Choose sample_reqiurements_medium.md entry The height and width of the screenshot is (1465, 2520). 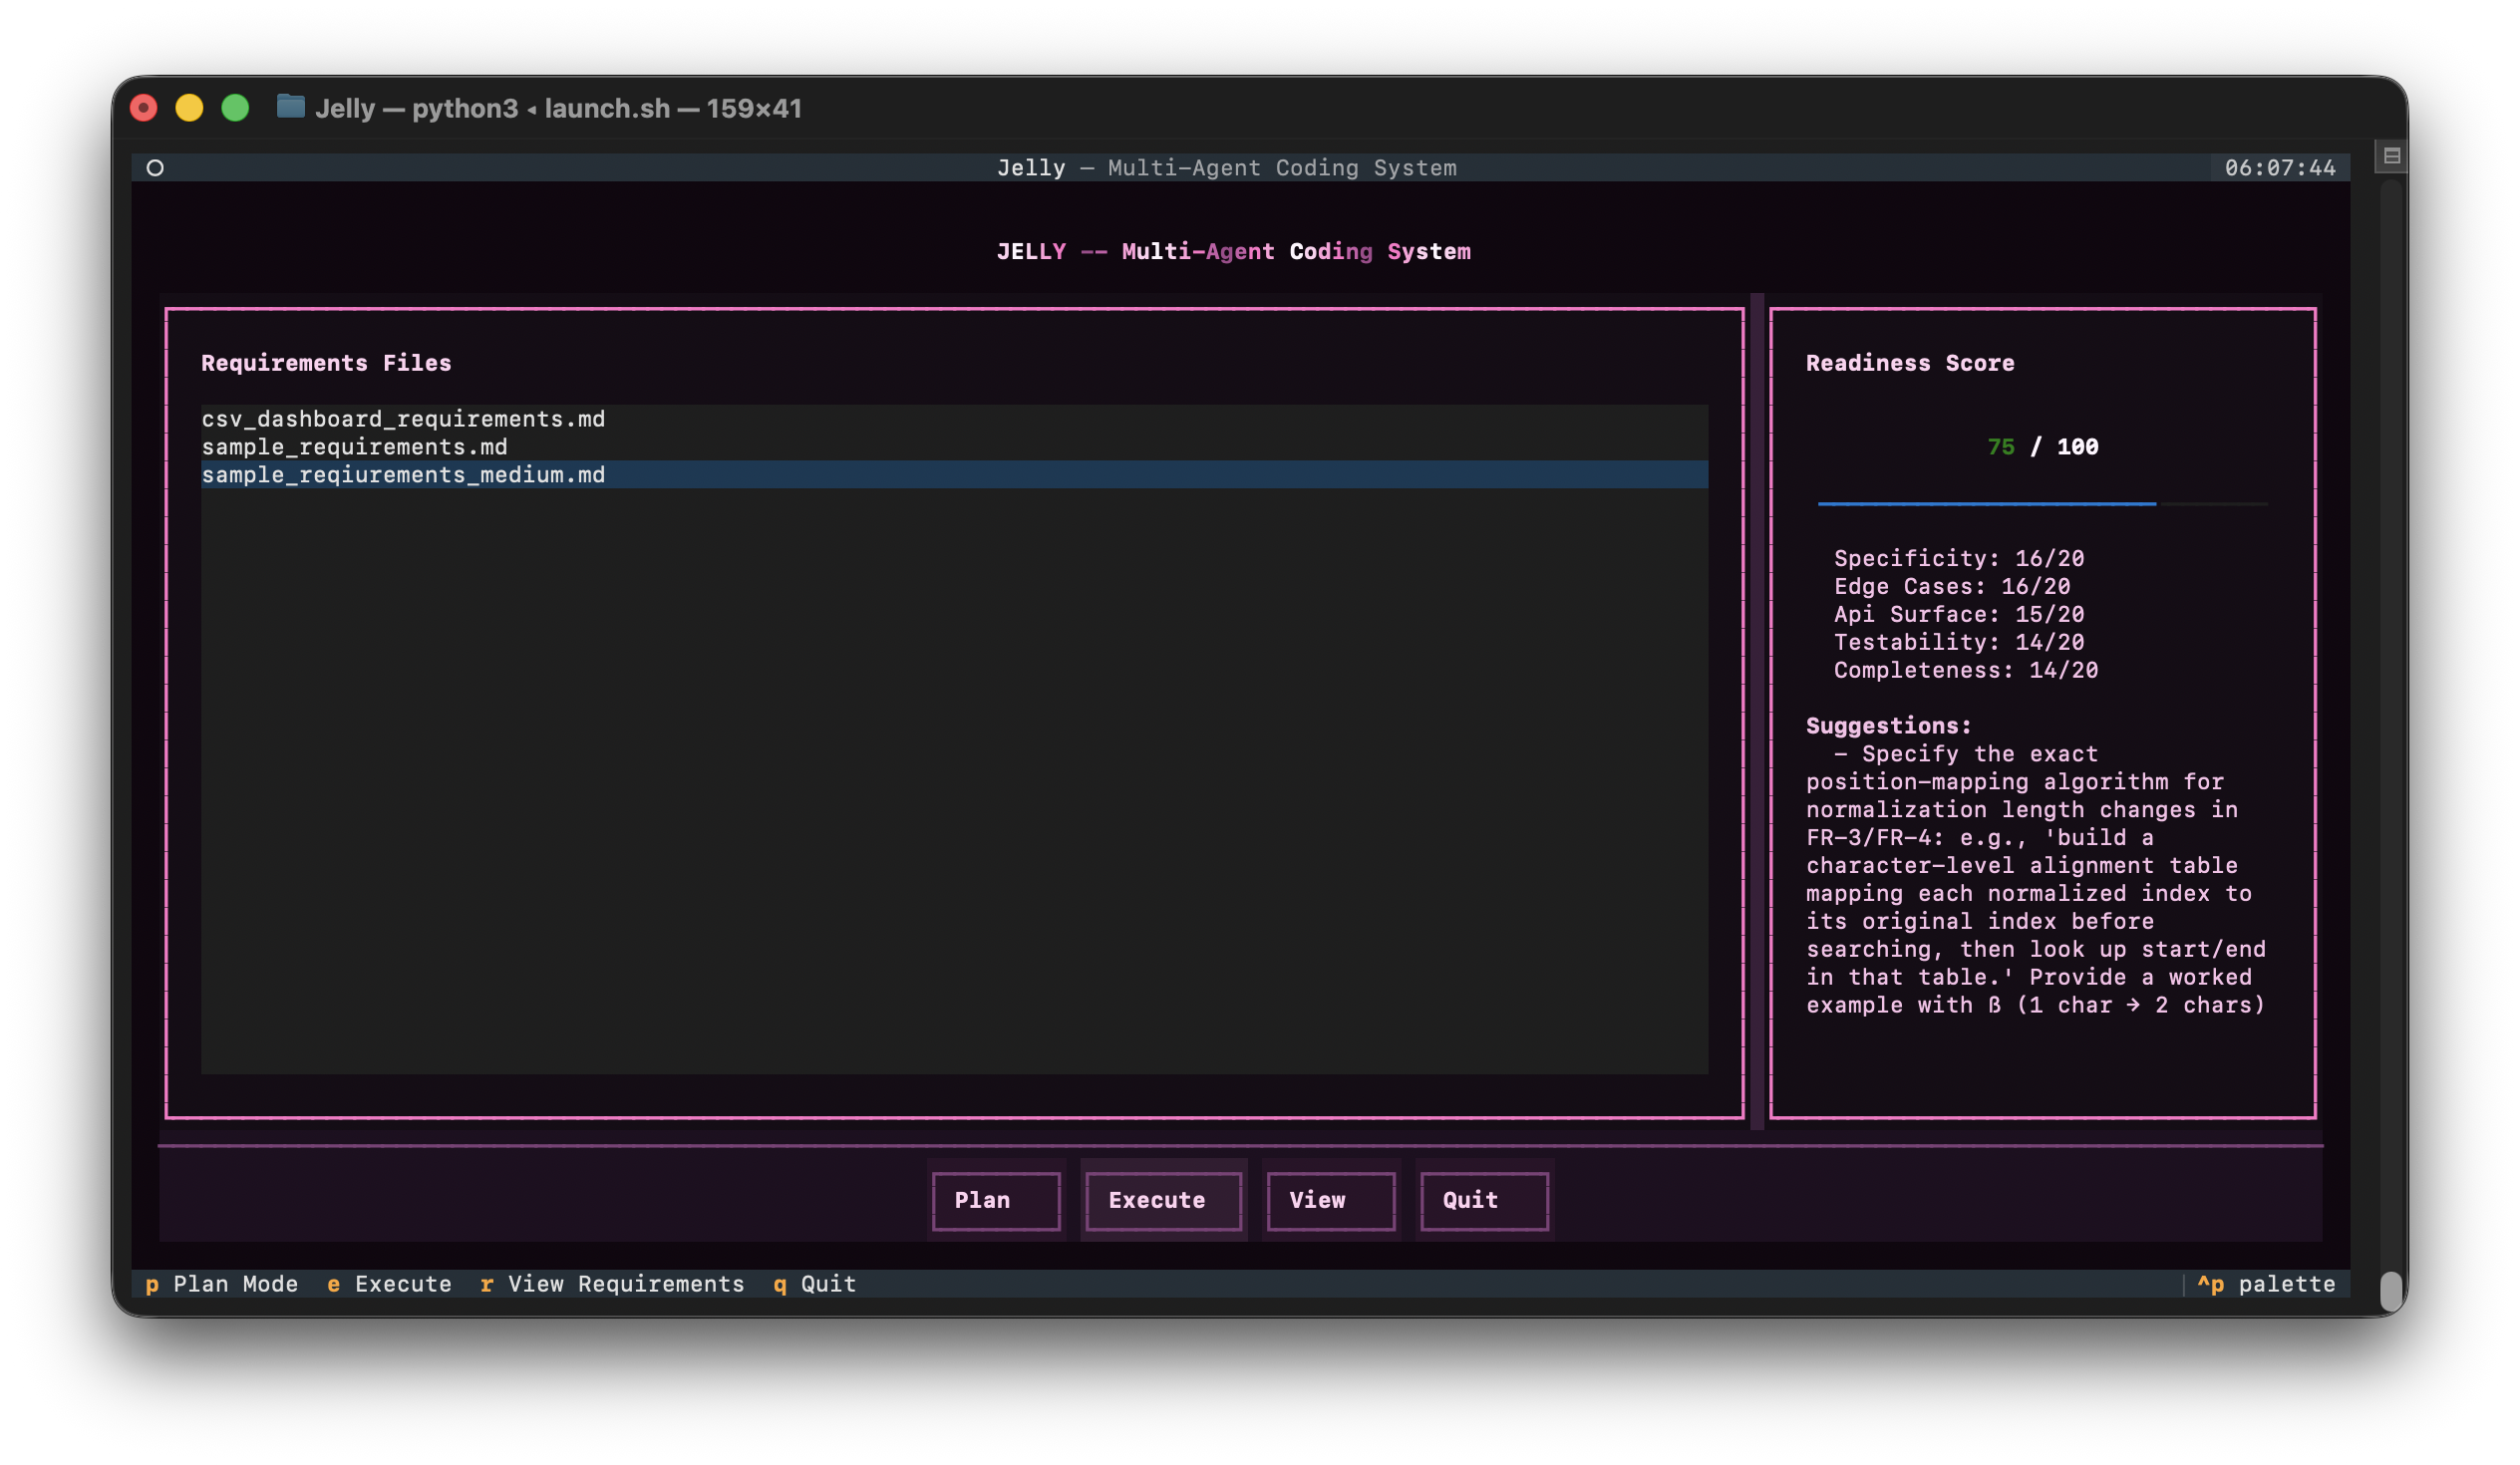pos(403,475)
